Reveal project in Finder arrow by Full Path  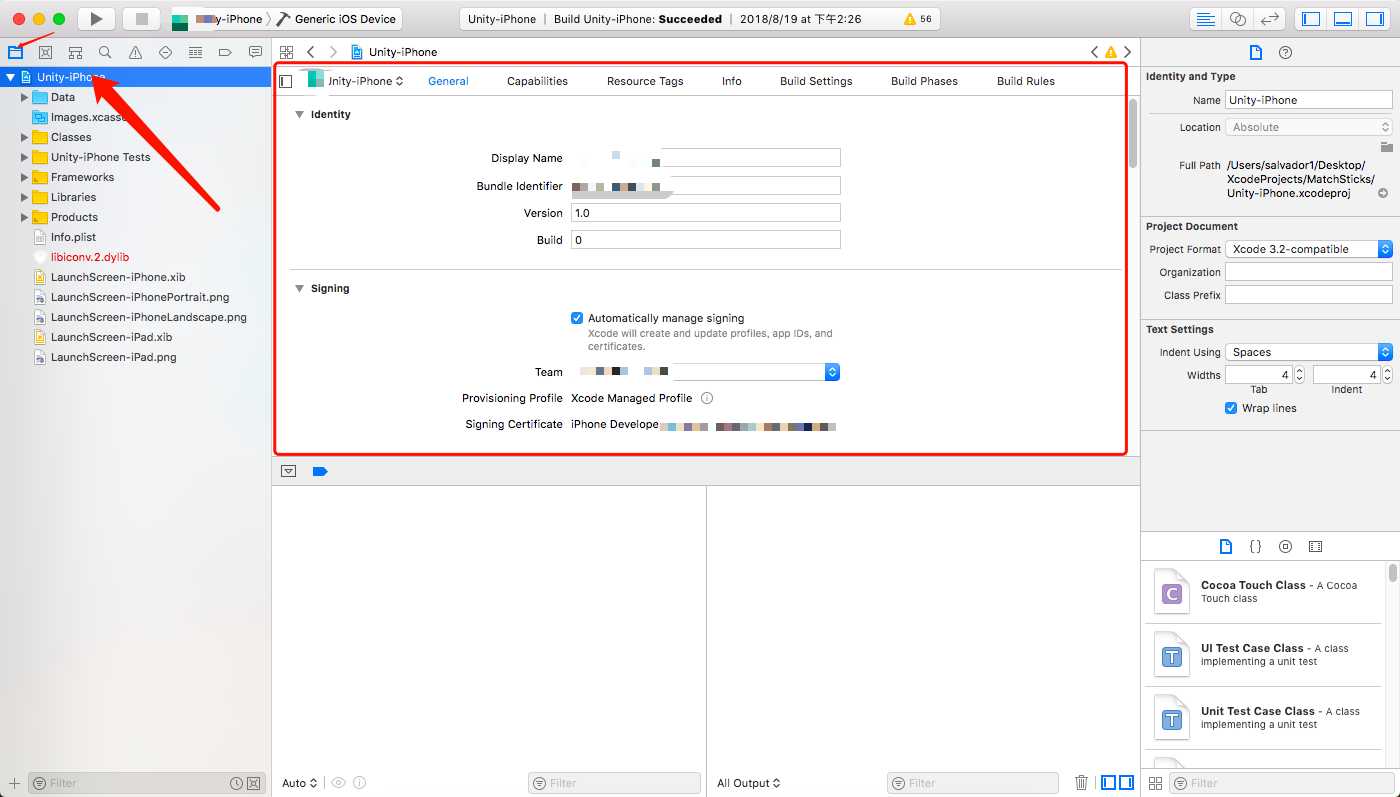[x=1383, y=193]
